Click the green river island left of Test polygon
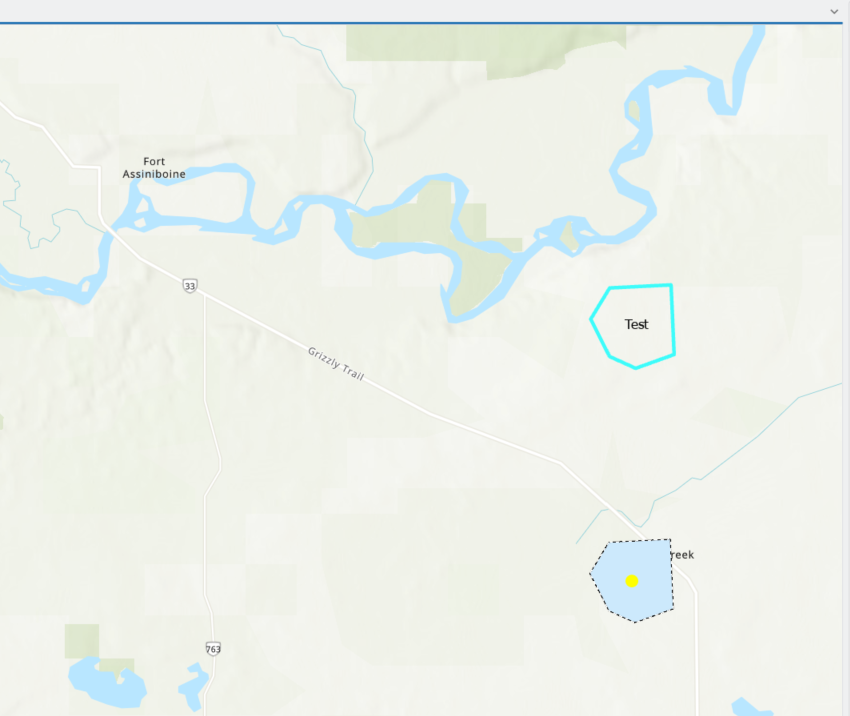Image resolution: width=850 pixels, height=716 pixels. pyautogui.click(x=568, y=236)
